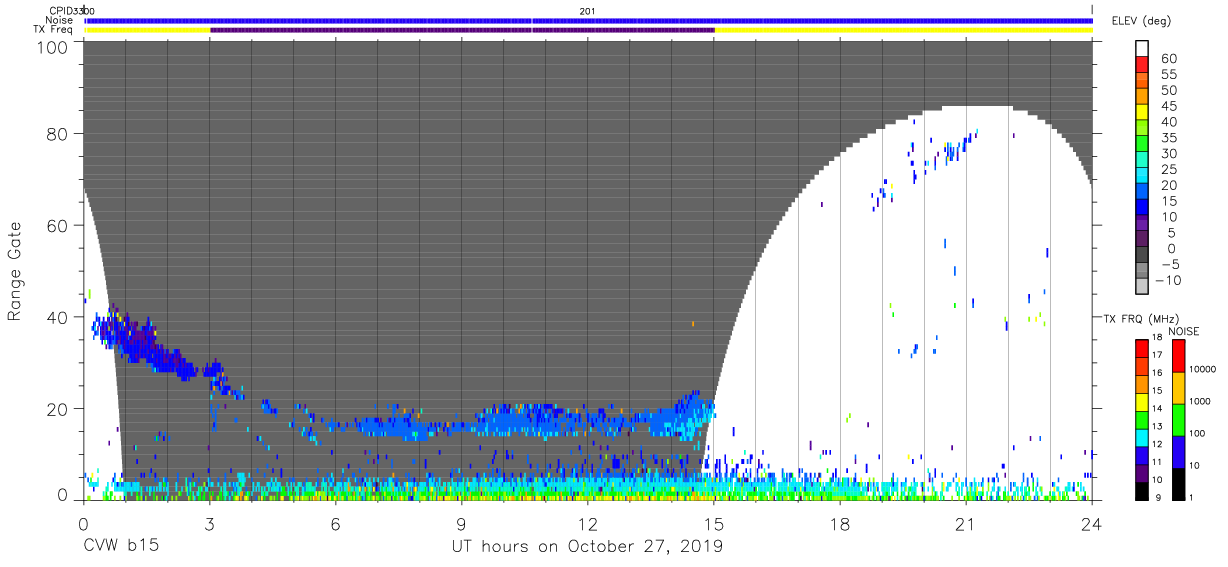Viewport: 1228px width, 567px height.
Task: Pick the green NOISE swatch between 100 and 1000
Action: pyautogui.click(x=1177, y=419)
